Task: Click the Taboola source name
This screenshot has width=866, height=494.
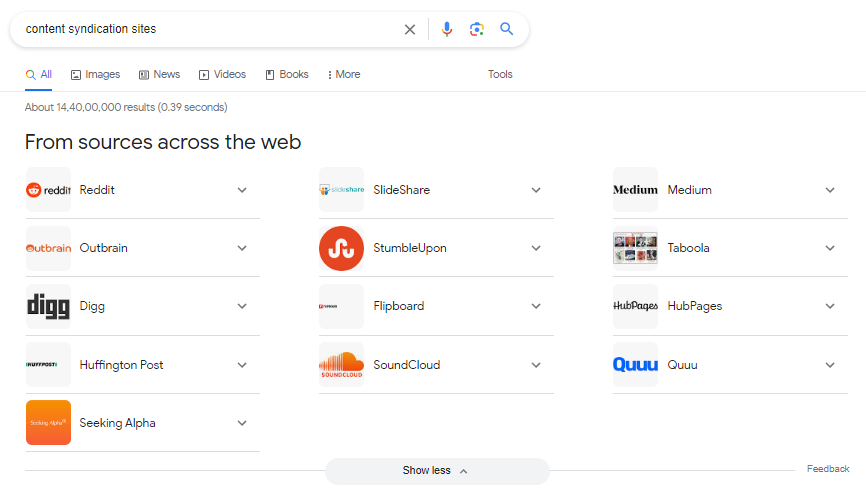Action: click(x=689, y=248)
